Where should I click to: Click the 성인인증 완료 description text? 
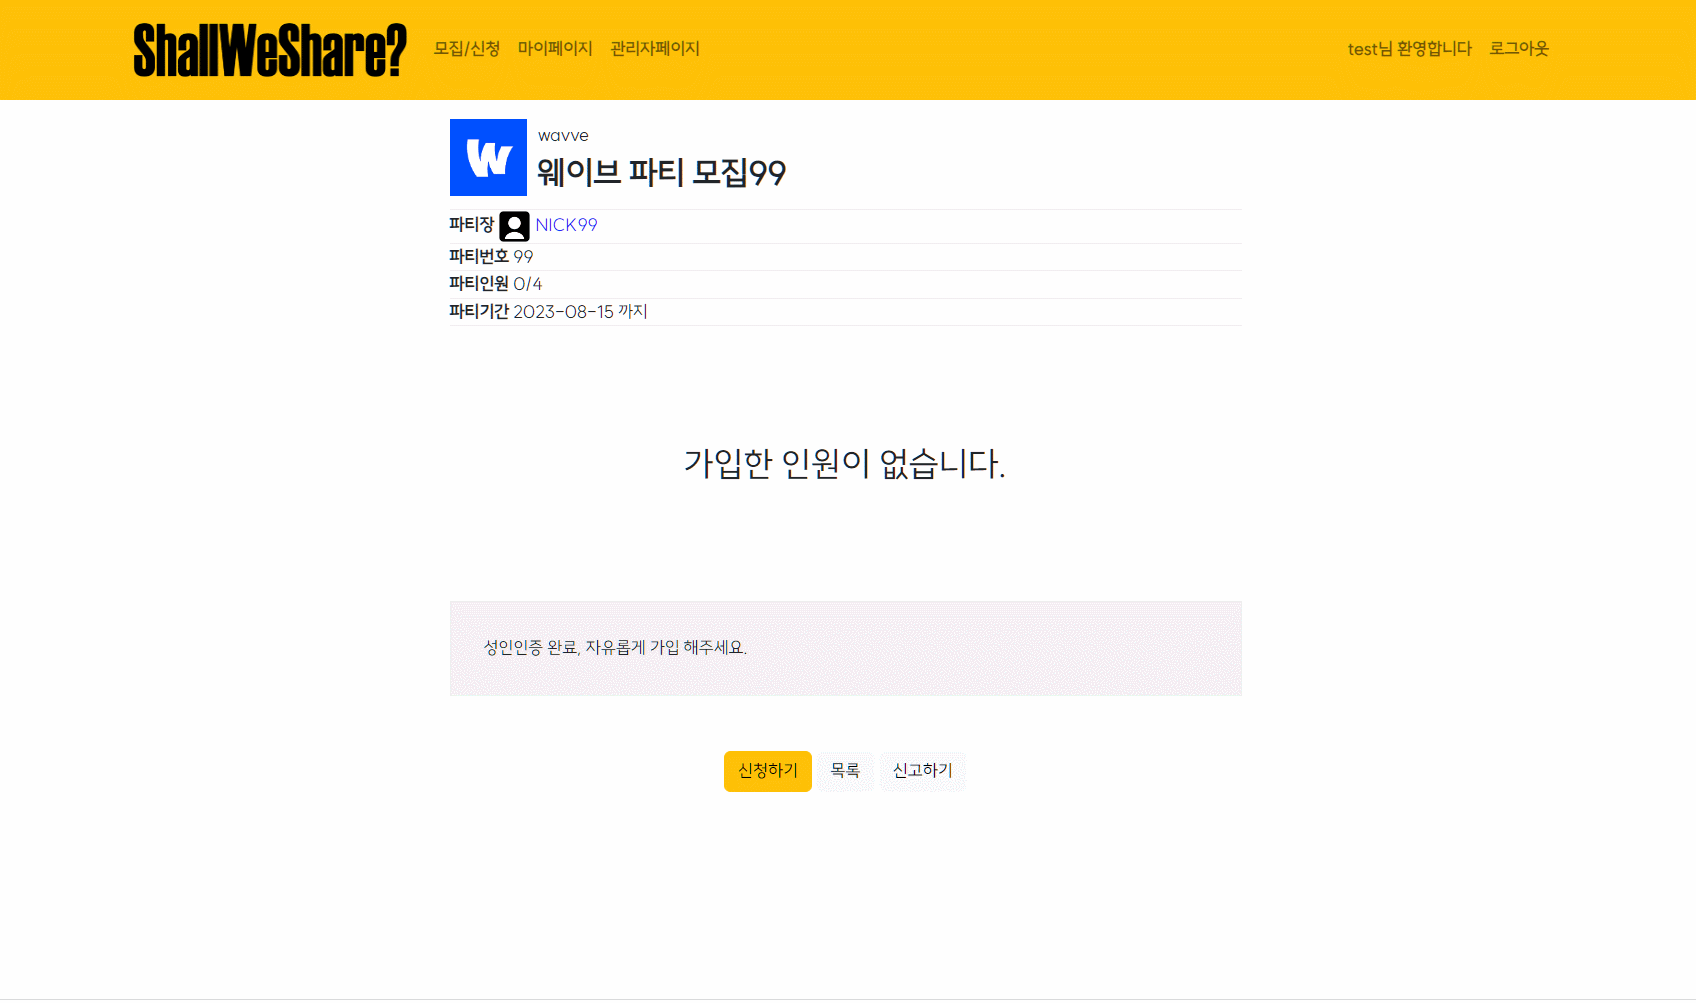615,648
